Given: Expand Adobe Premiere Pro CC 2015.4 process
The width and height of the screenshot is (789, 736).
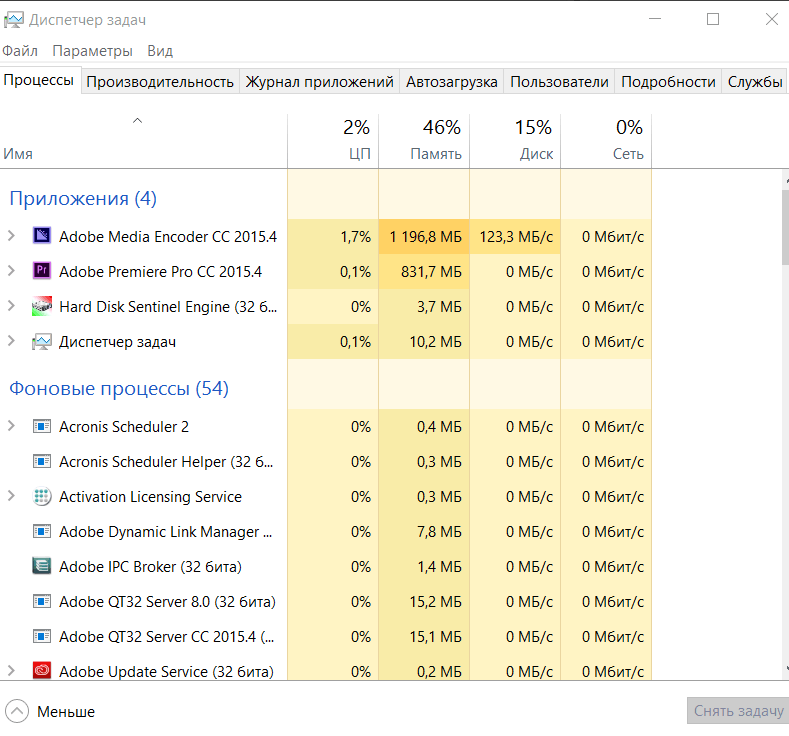Looking at the screenshot, I should [x=11, y=271].
